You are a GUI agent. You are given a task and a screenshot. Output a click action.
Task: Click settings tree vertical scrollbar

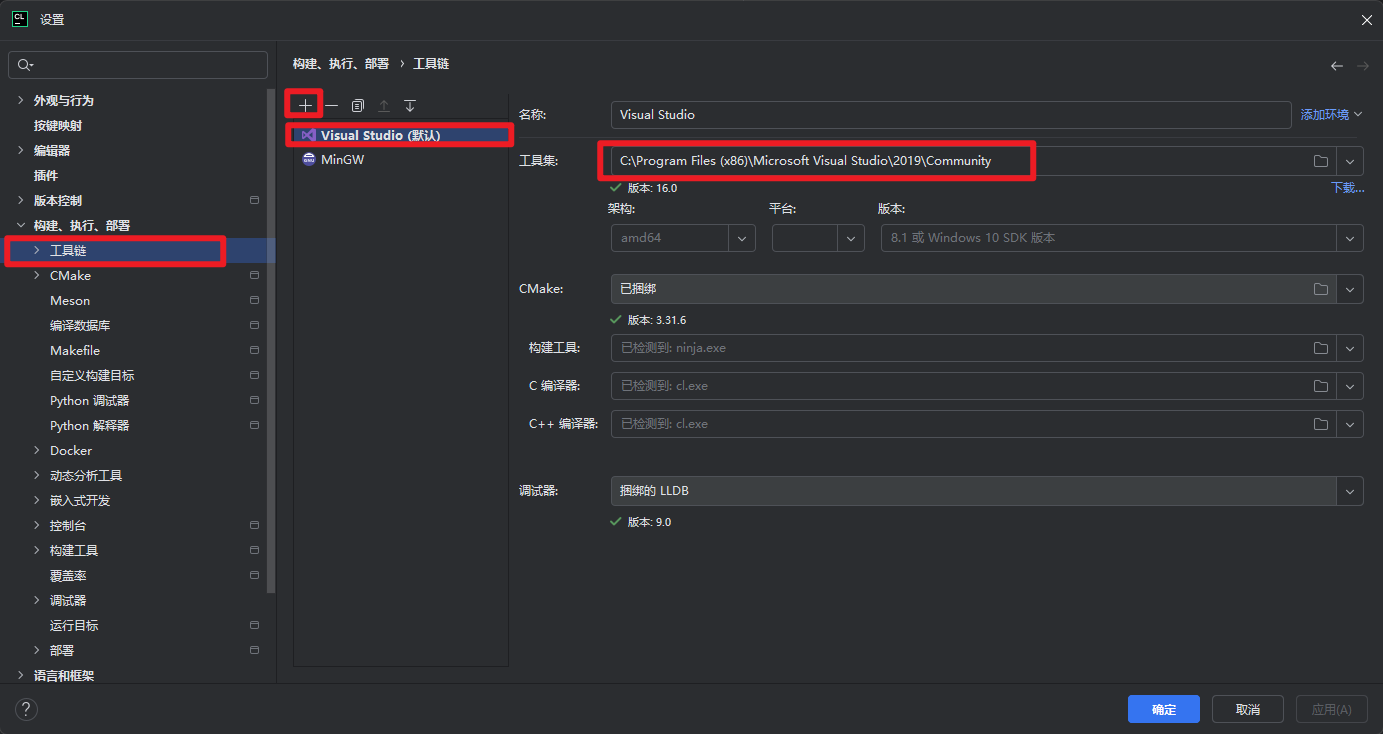click(x=271, y=340)
